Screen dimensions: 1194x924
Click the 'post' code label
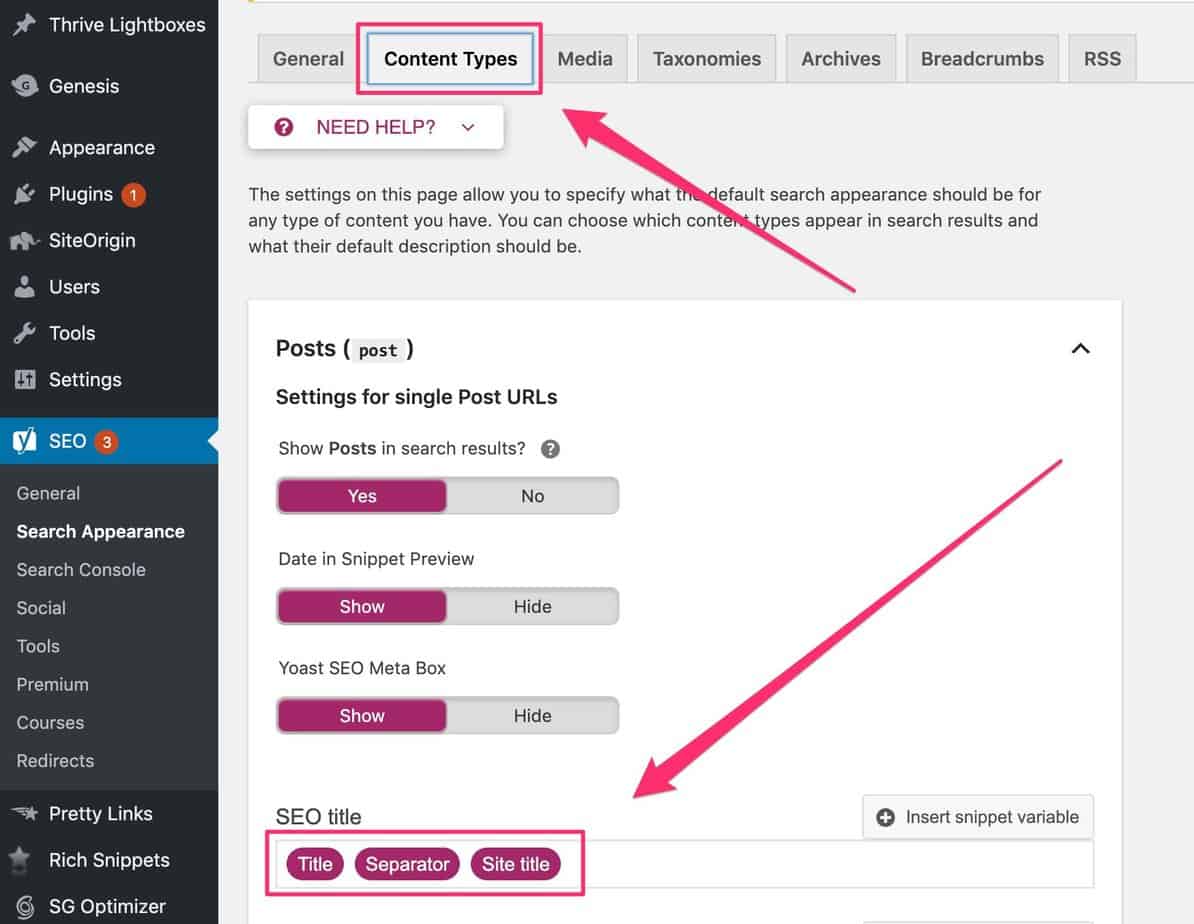[x=378, y=350]
